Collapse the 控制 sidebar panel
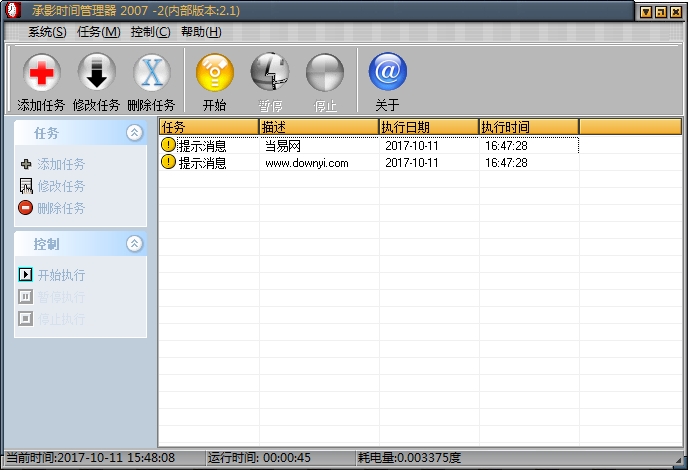Image resolution: width=688 pixels, height=470 pixels. 134,244
